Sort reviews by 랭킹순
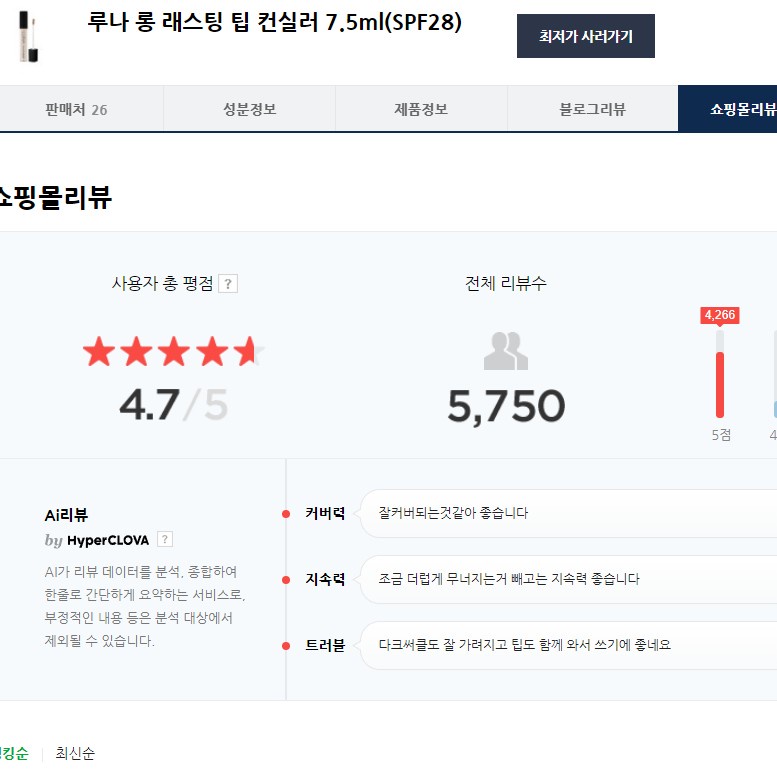This screenshot has width=777, height=777. point(14,754)
